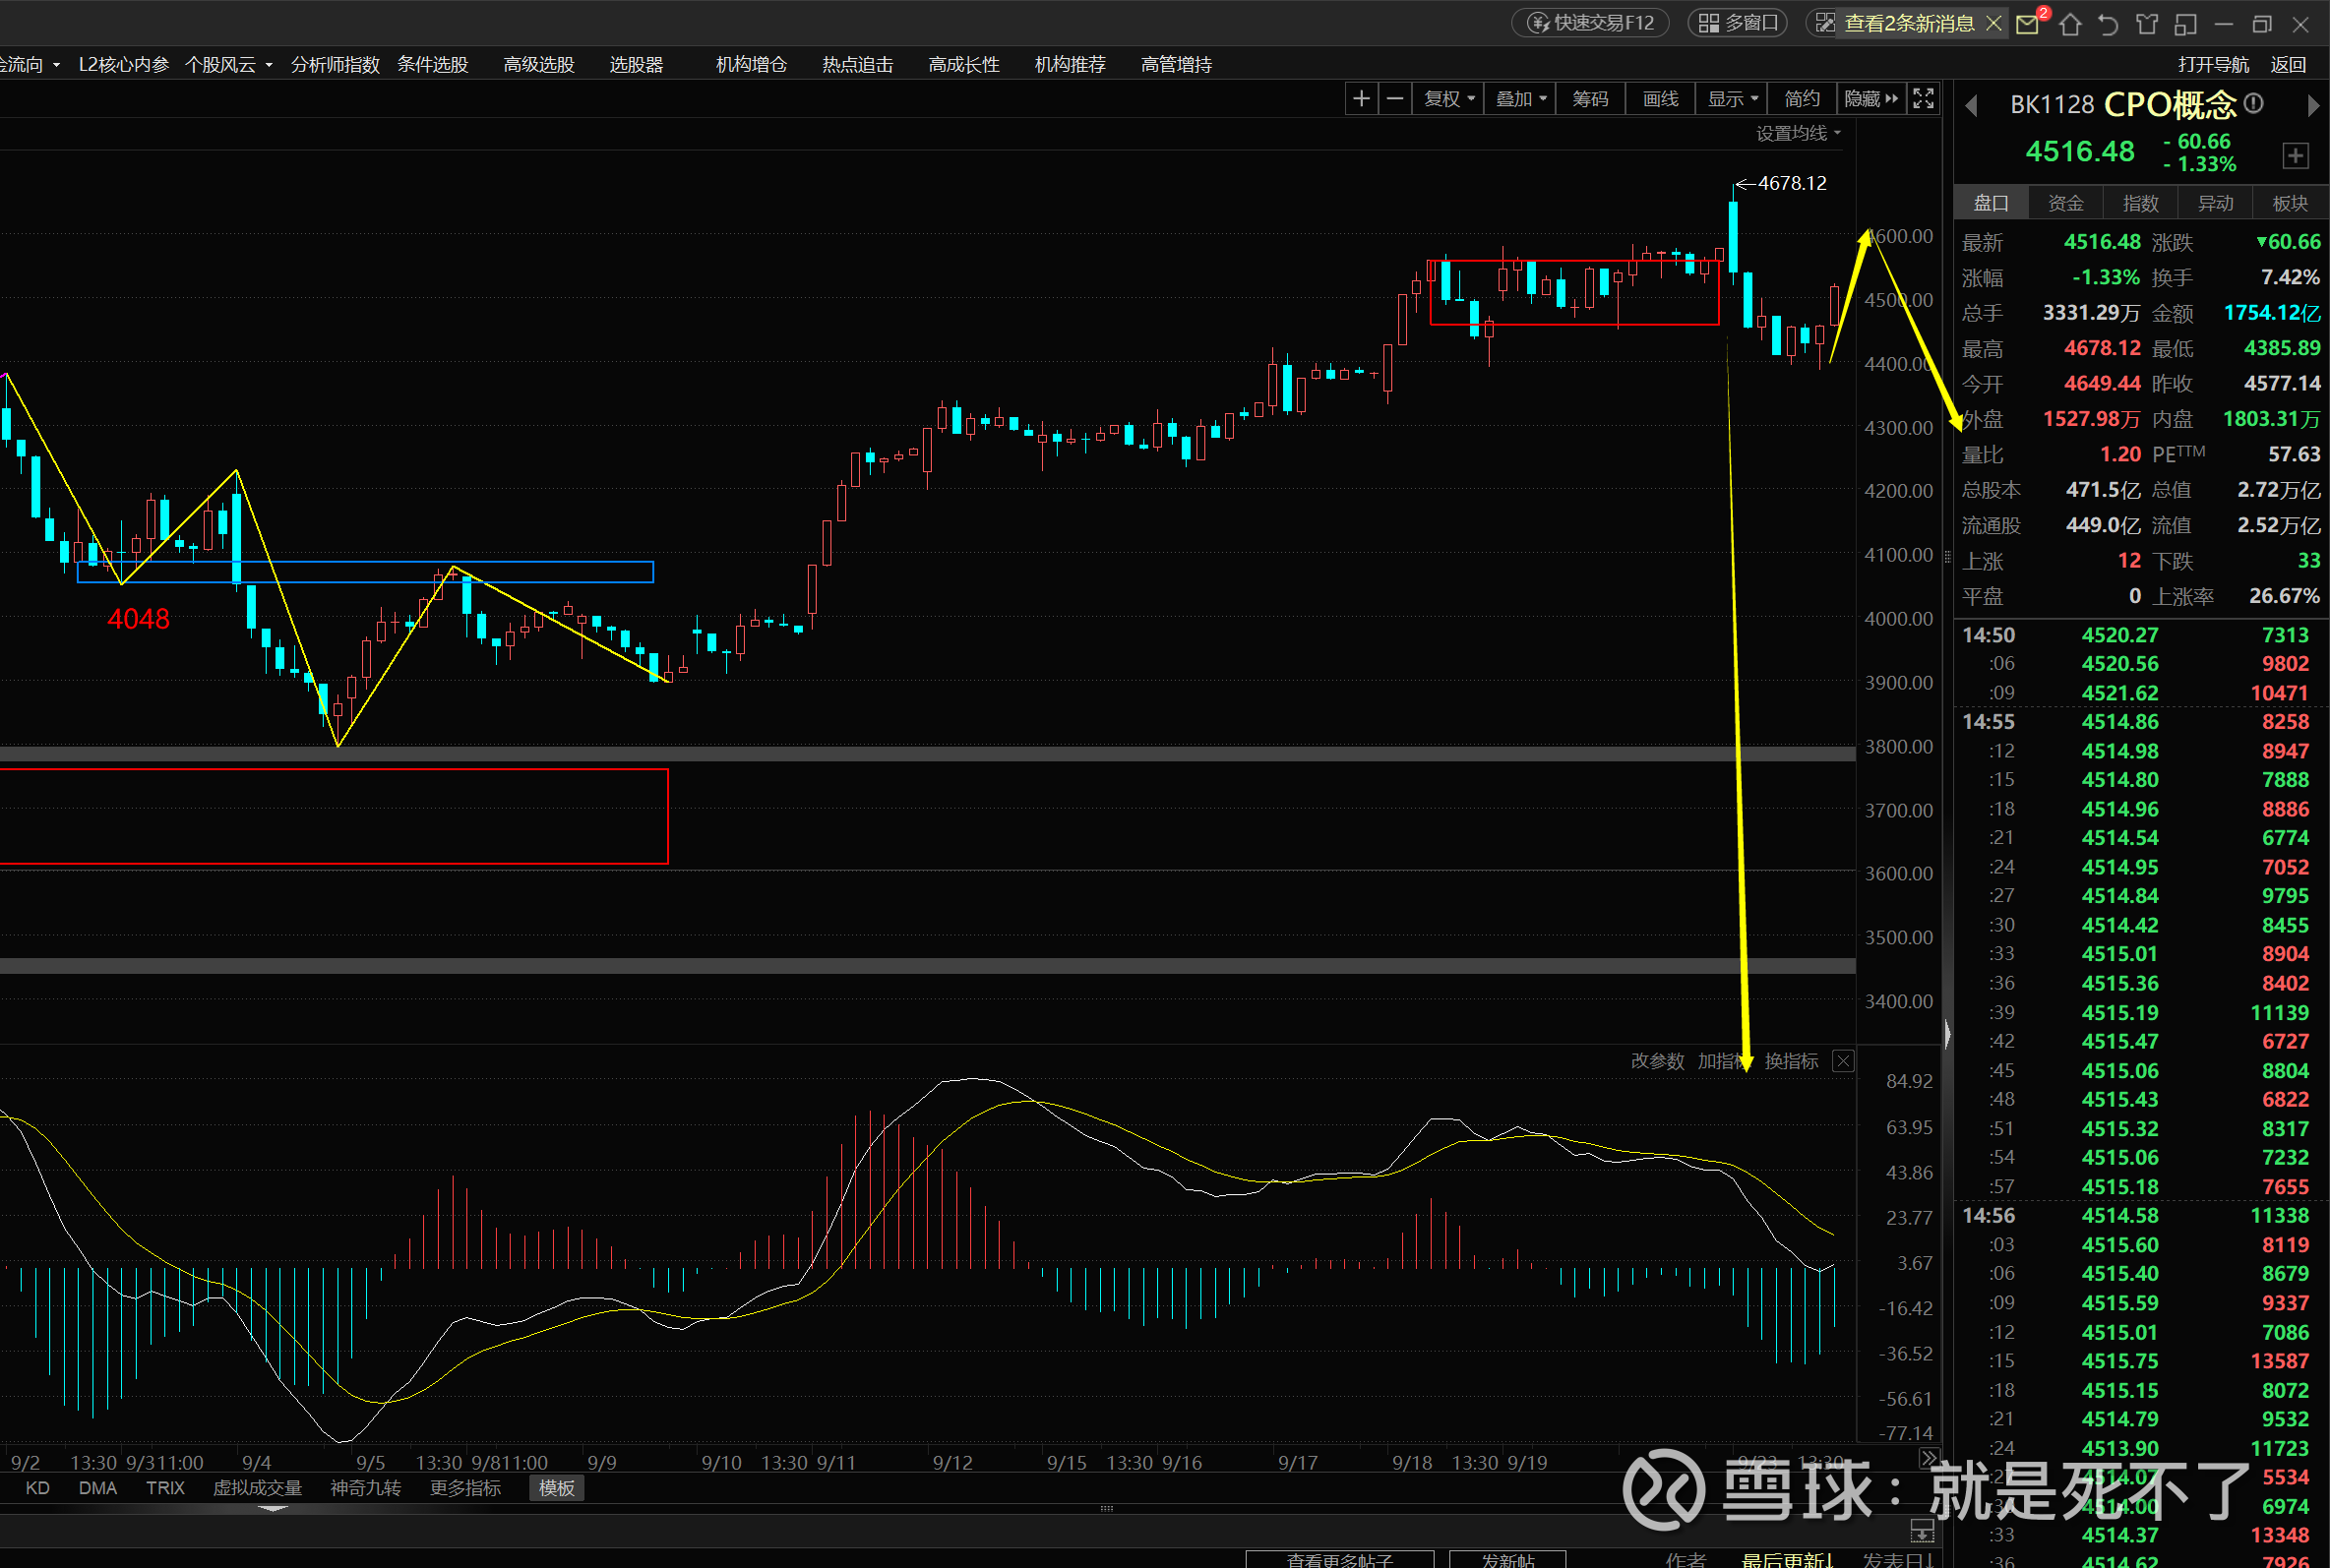Click the undo back arrow icon
Image resolution: width=2330 pixels, height=1568 pixels.
pyautogui.click(x=2108, y=24)
